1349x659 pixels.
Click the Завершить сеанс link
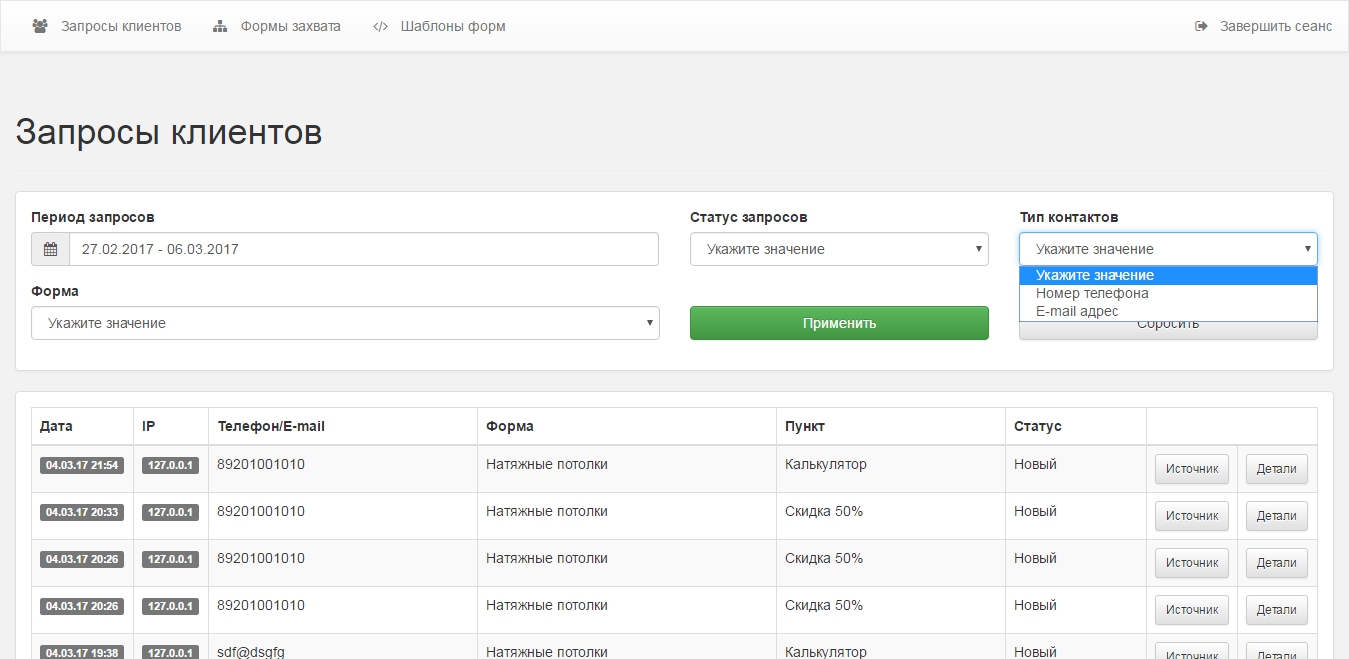pos(1275,26)
